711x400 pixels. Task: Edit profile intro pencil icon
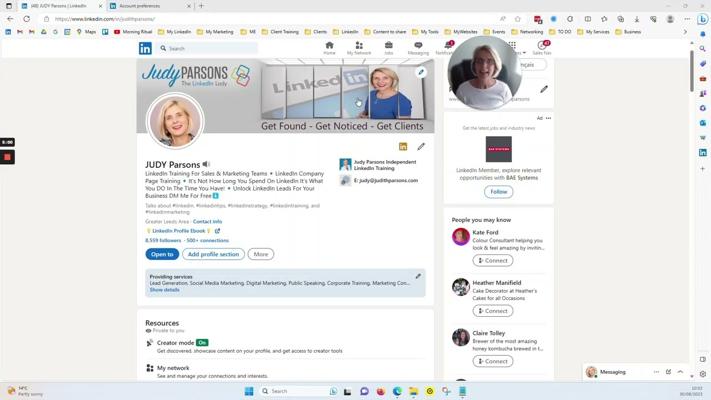(x=421, y=146)
